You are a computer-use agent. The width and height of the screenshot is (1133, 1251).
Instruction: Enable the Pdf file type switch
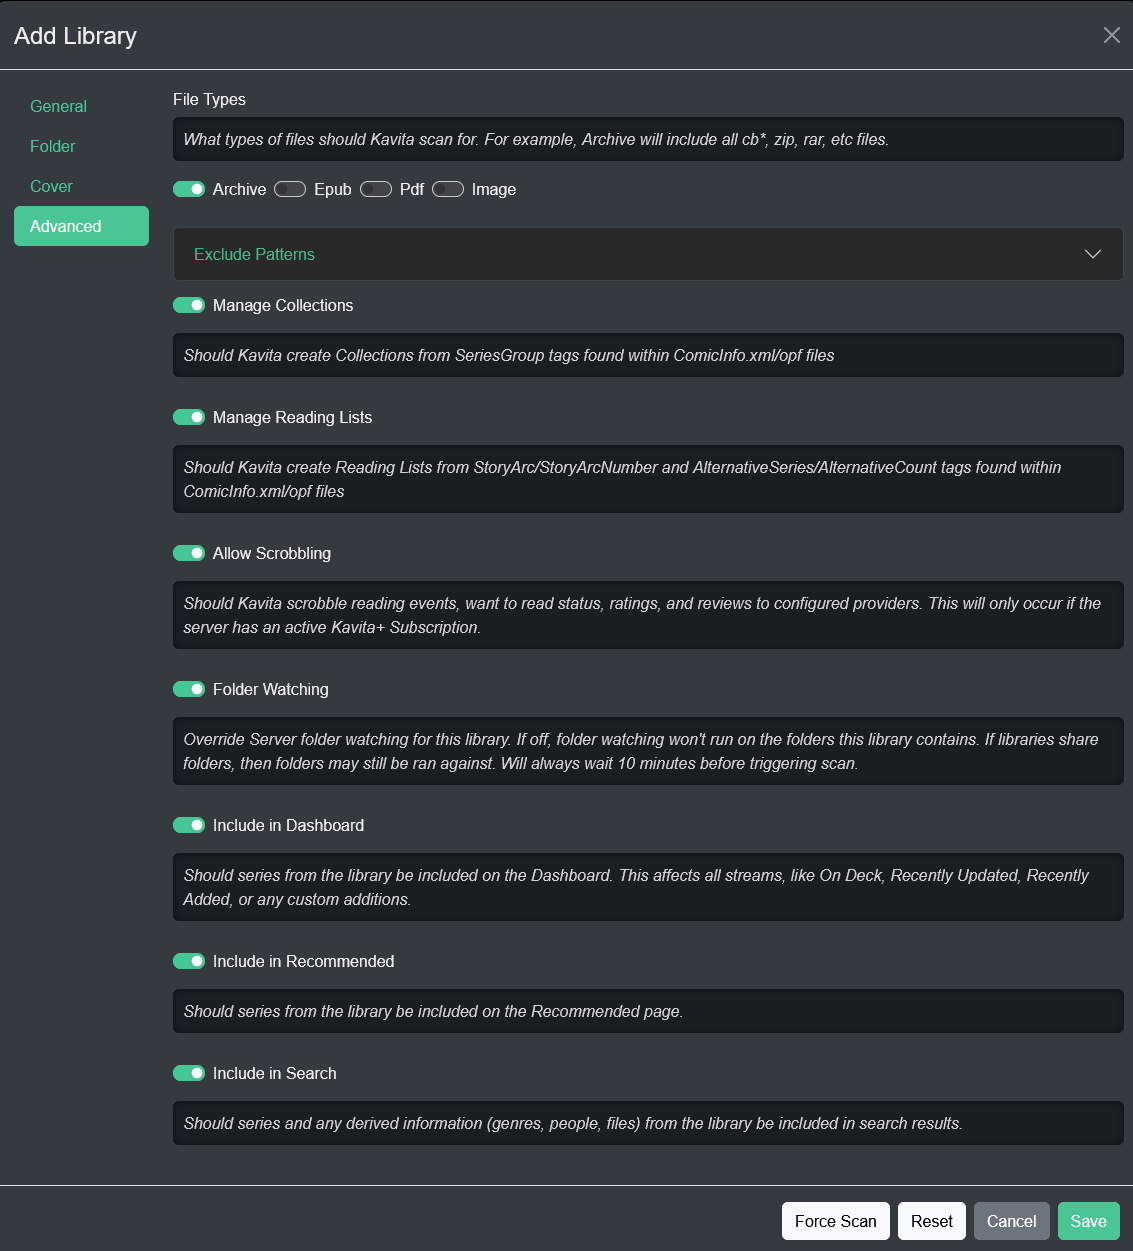[x=376, y=190]
